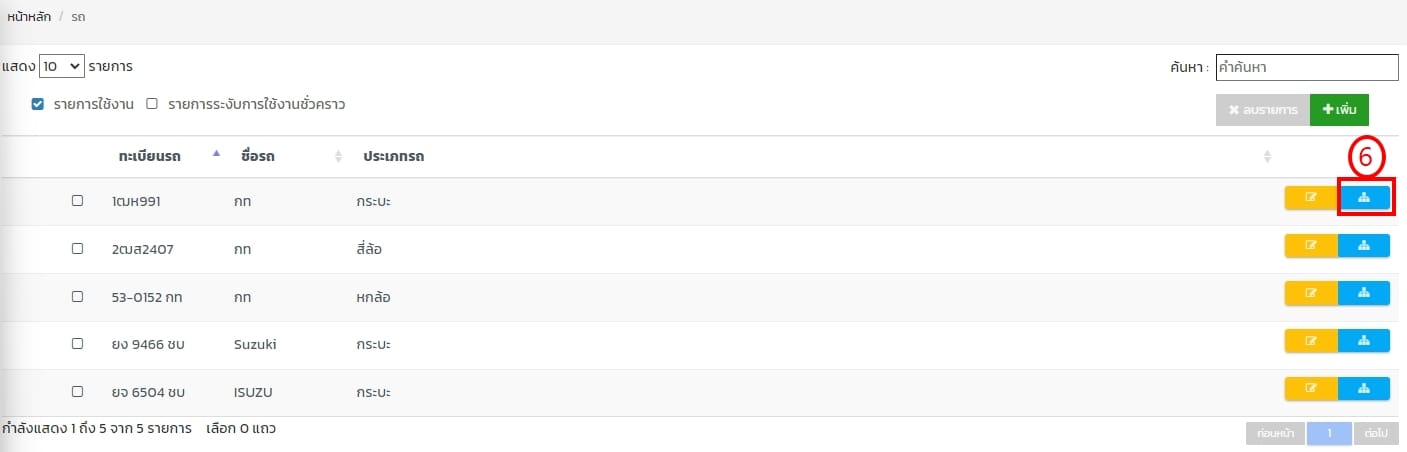Click the green เพิ่ม add button
Viewport: 1407px width, 452px height.
tap(1339, 109)
